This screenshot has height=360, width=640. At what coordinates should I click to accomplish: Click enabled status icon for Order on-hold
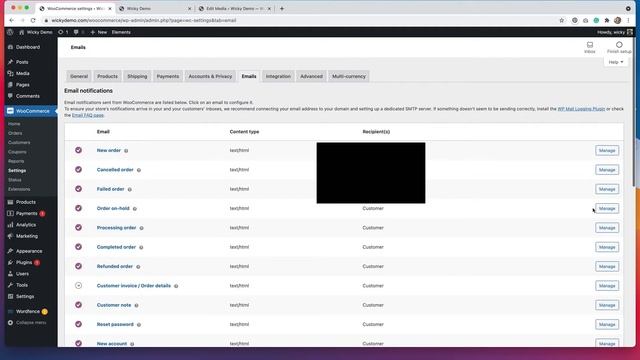pyautogui.click(x=78, y=208)
